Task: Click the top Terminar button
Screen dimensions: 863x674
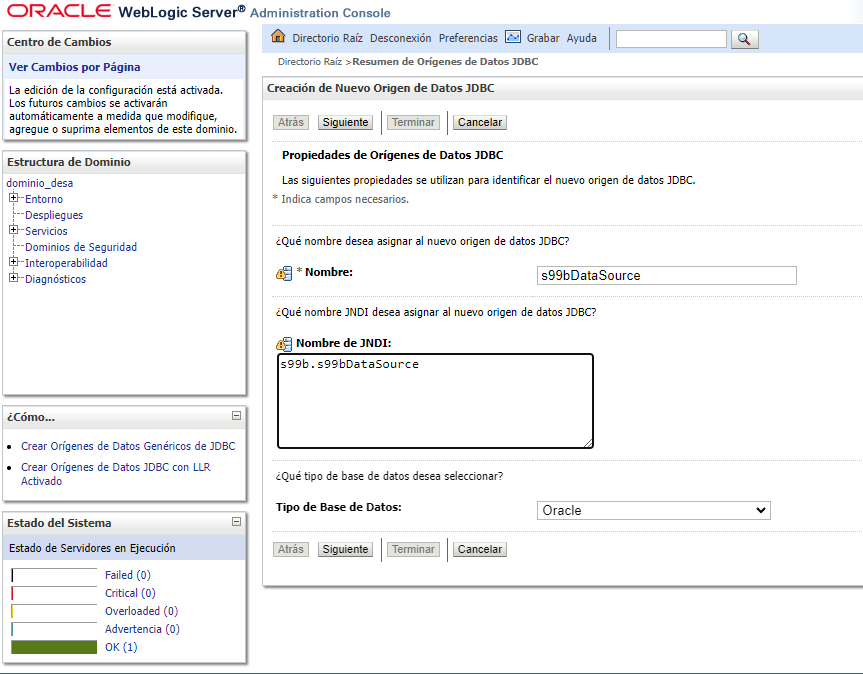Action: [x=413, y=122]
